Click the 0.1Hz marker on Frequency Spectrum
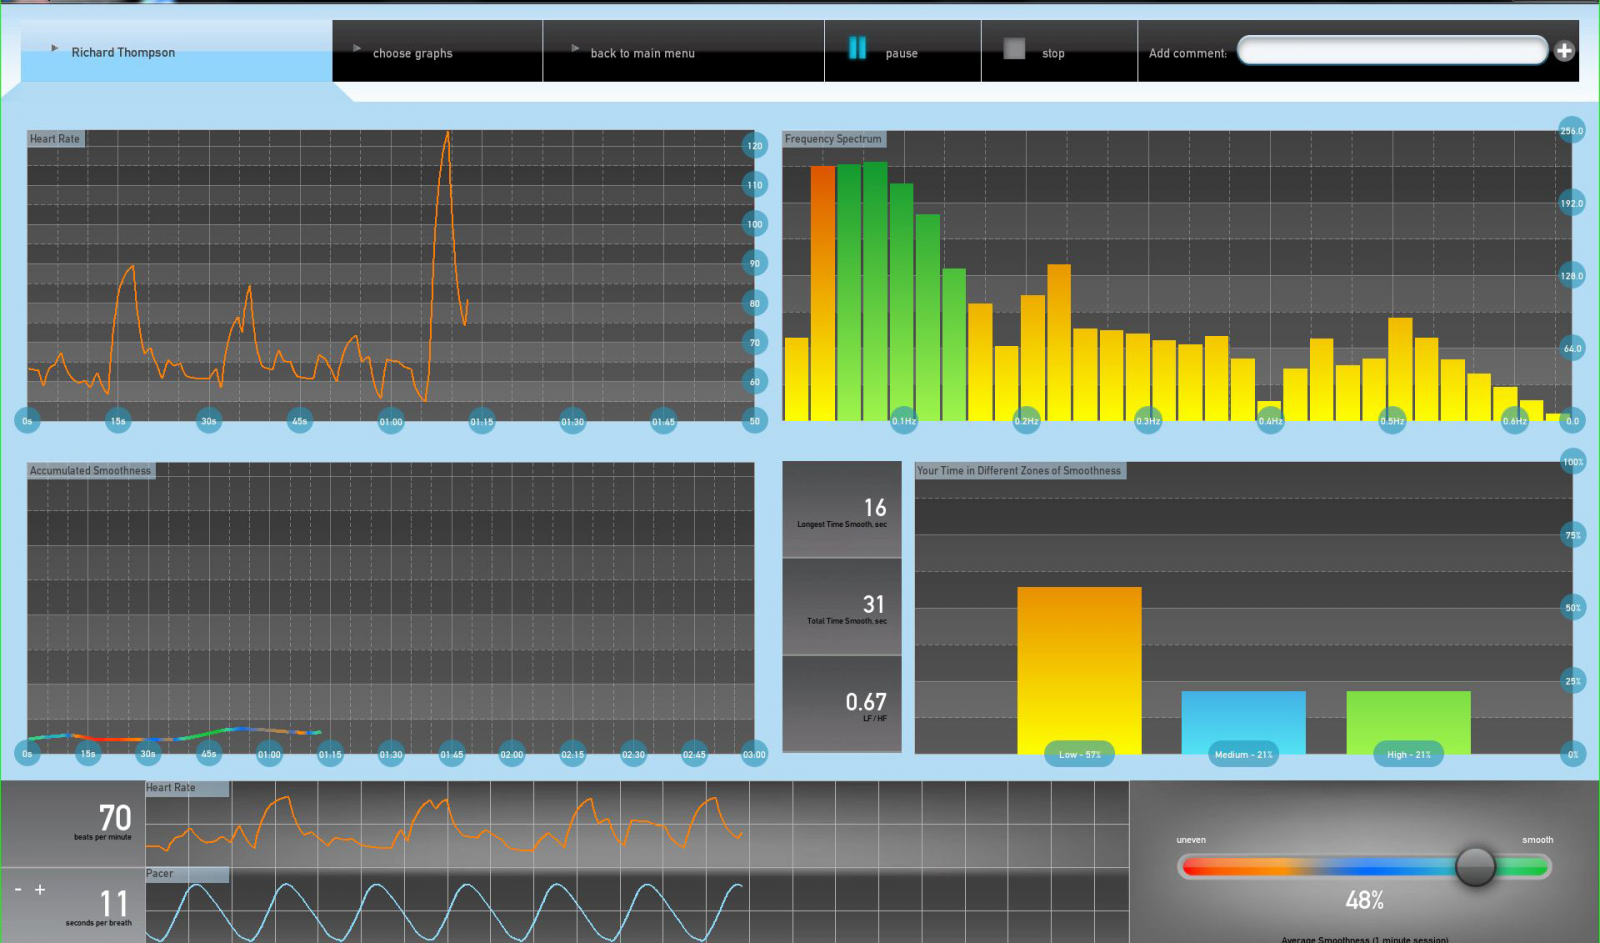The width and height of the screenshot is (1600, 943). 904,421
